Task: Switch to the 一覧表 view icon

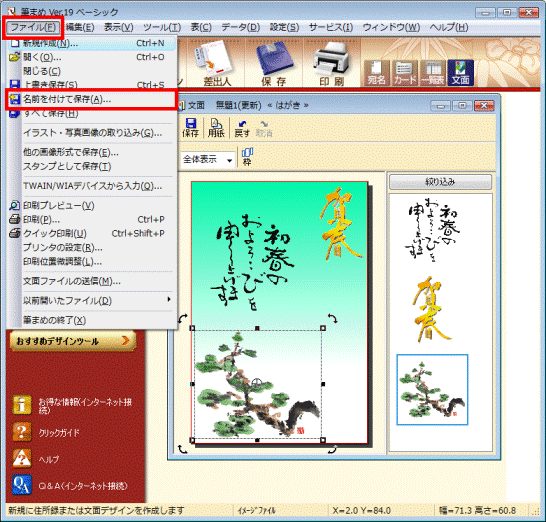Action: pos(432,73)
